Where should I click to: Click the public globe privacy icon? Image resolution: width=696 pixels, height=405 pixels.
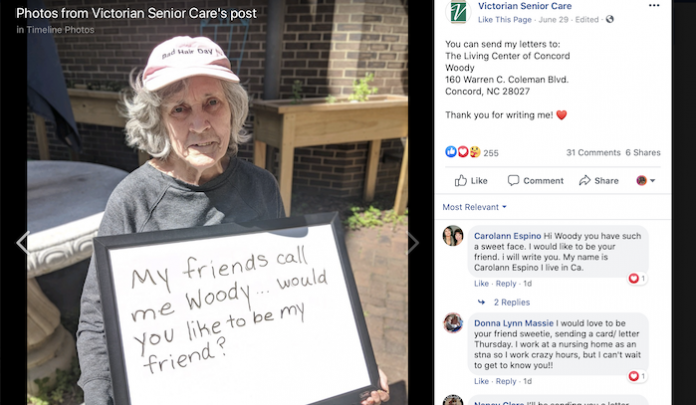tap(610, 19)
